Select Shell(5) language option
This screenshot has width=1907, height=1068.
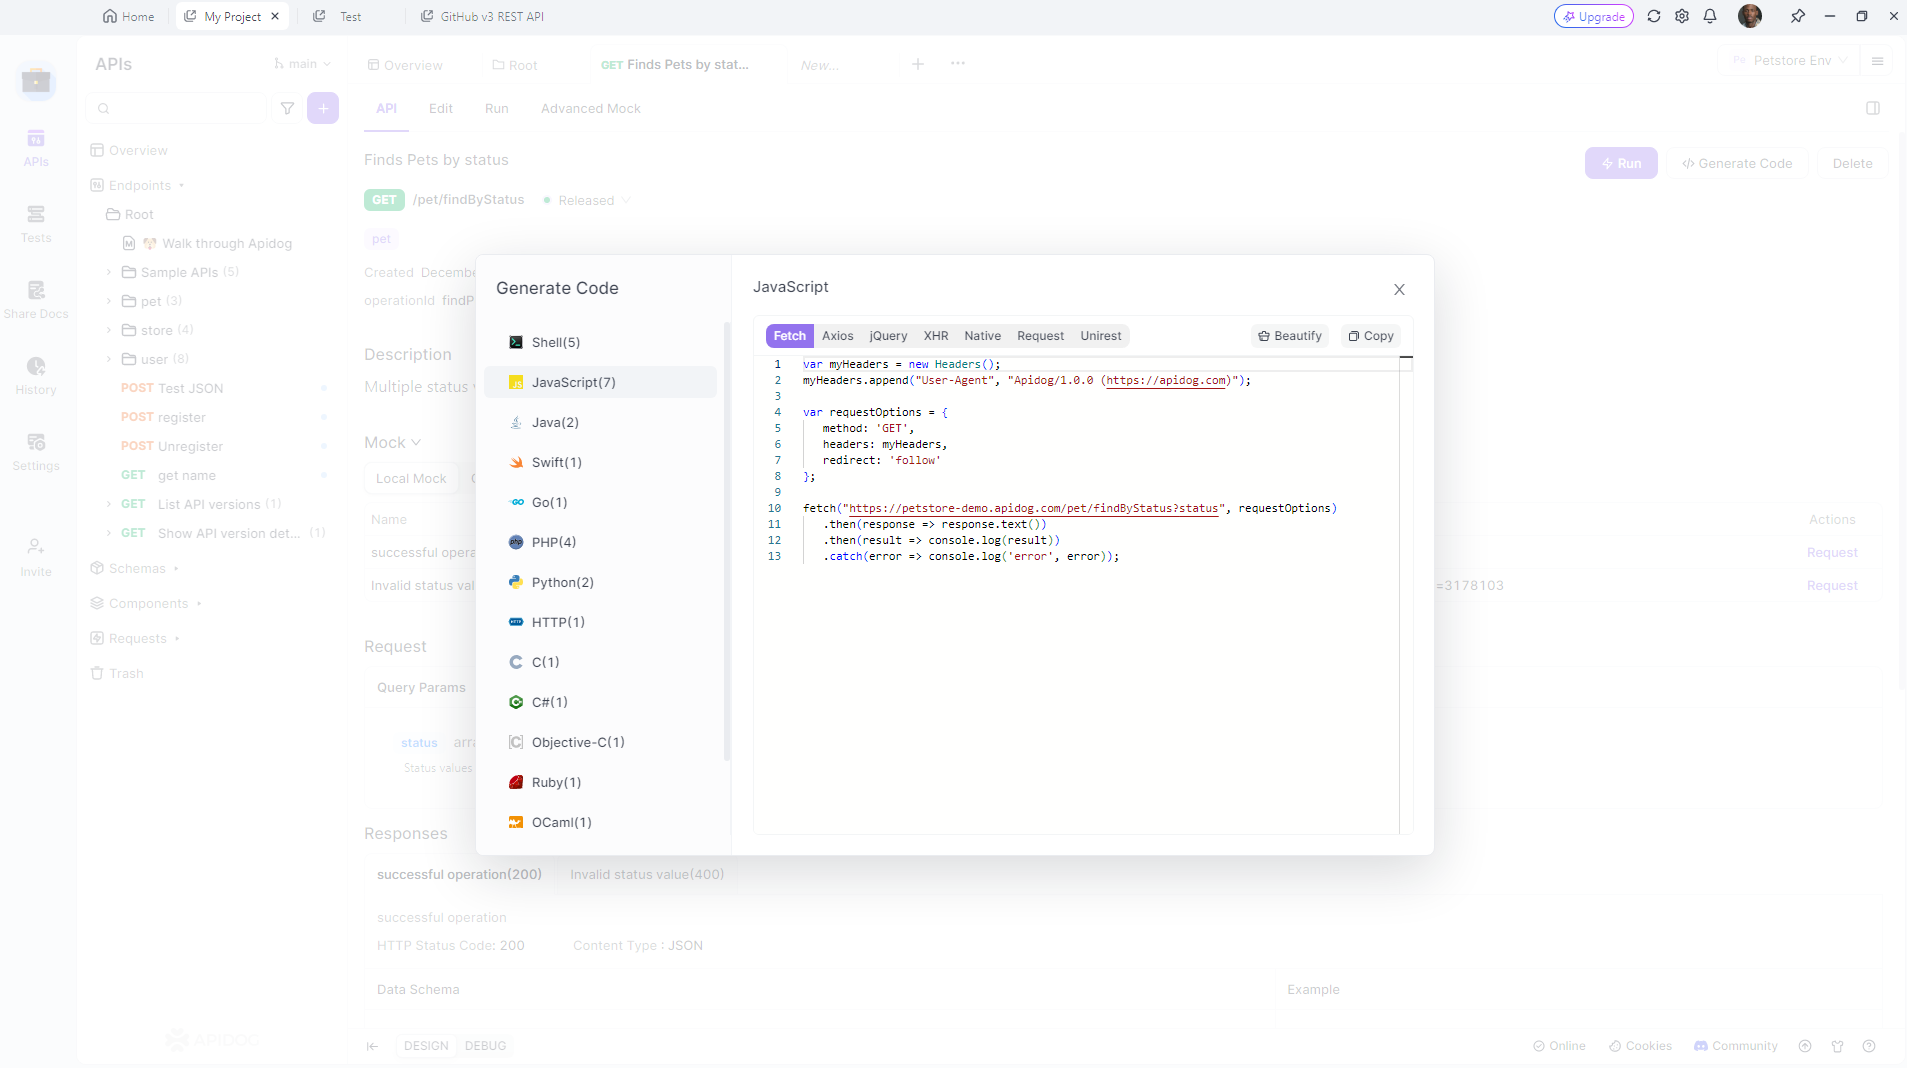click(x=600, y=342)
